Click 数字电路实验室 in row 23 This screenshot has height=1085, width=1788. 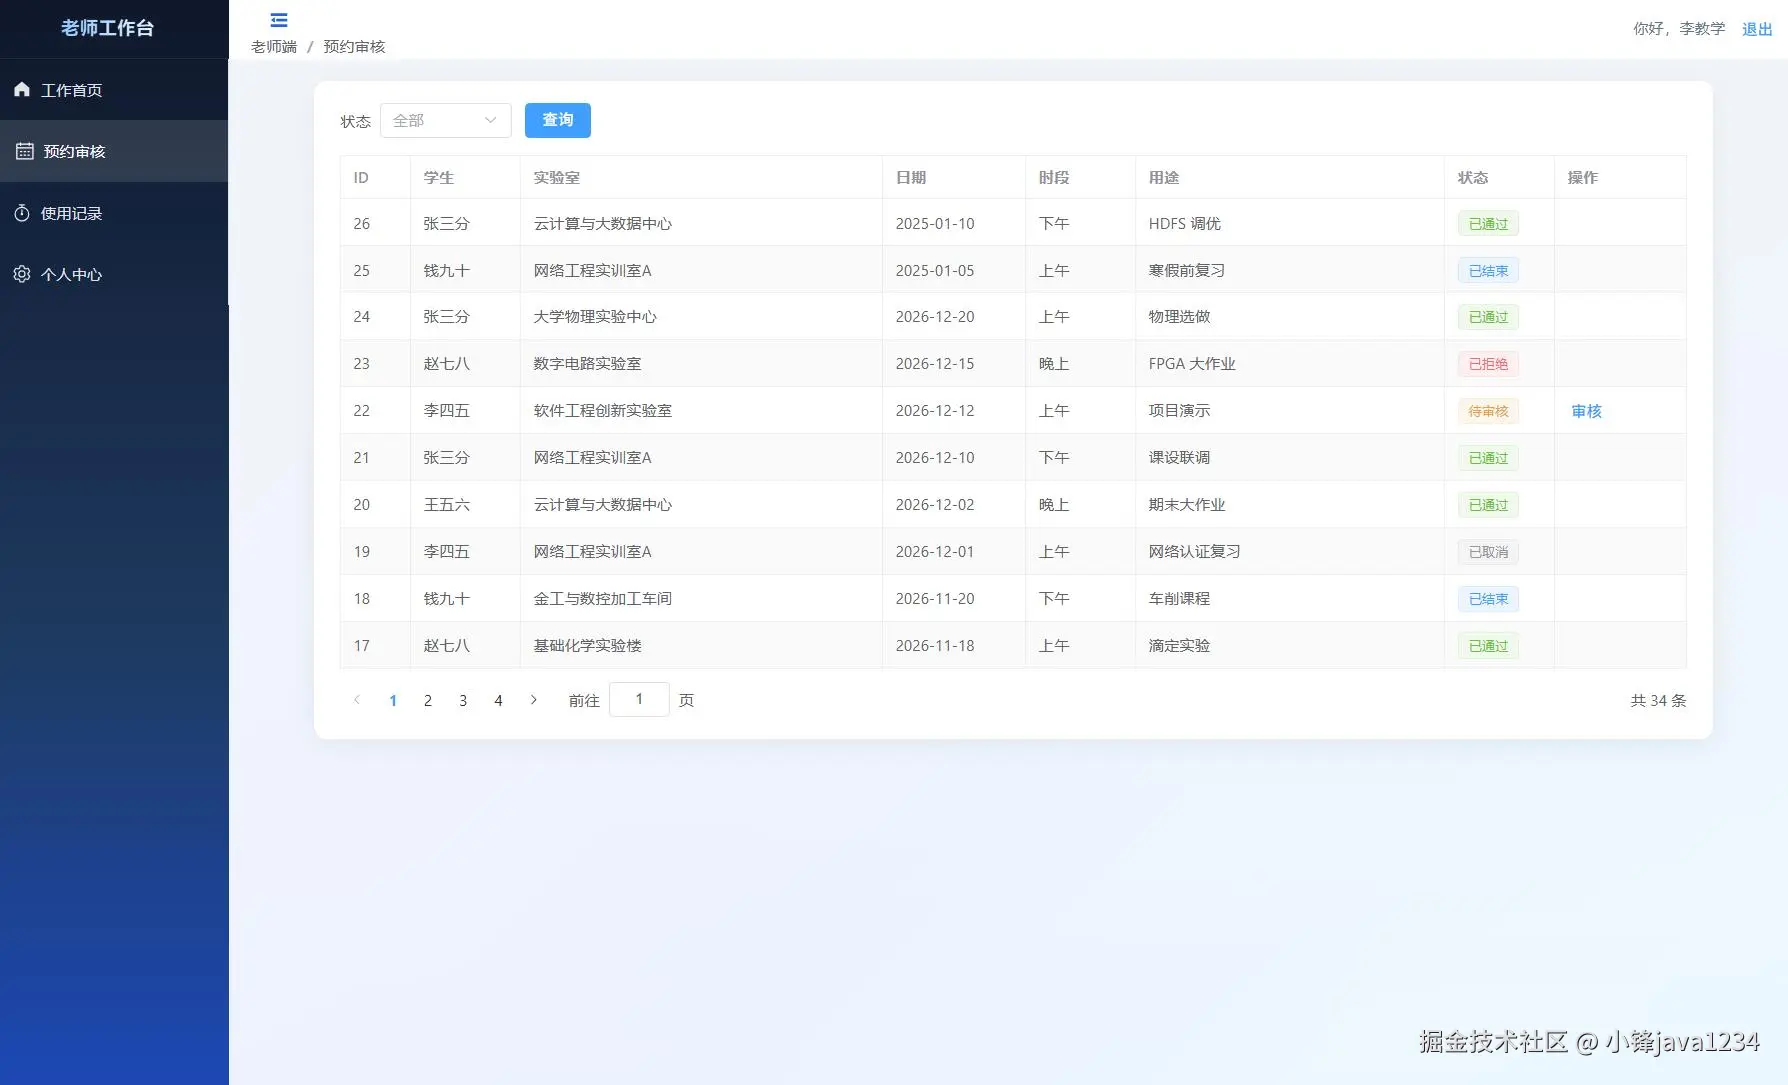pyautogui.click(x=587, y=364)
